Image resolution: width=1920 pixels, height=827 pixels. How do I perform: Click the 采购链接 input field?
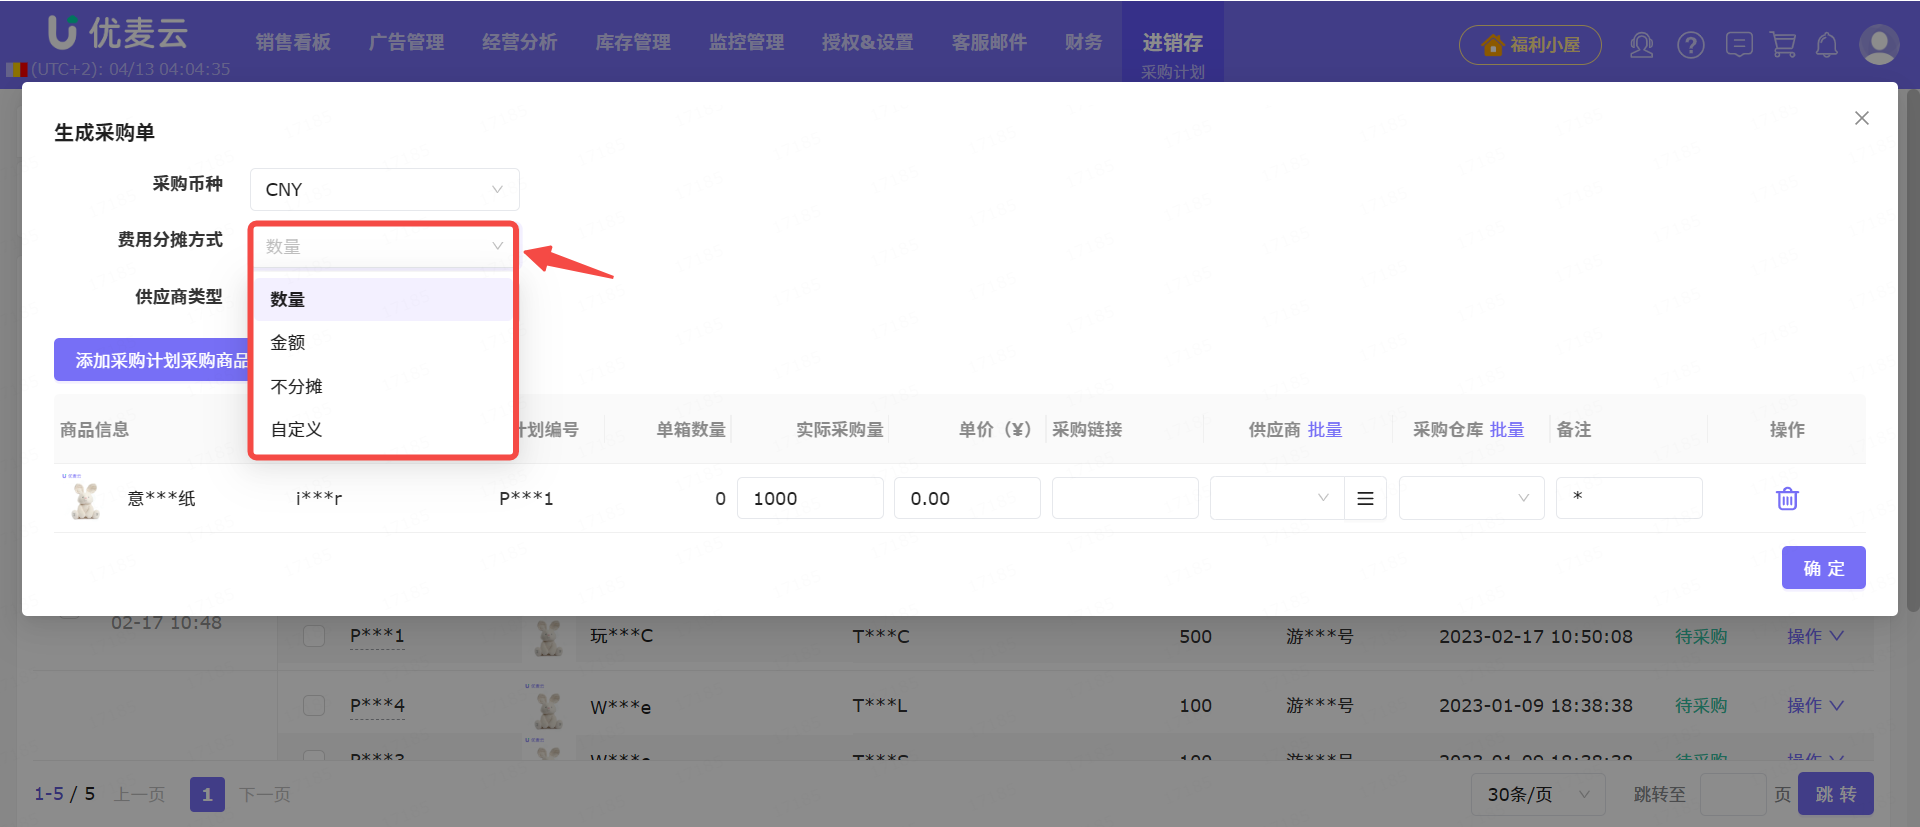pos(1125,498)
